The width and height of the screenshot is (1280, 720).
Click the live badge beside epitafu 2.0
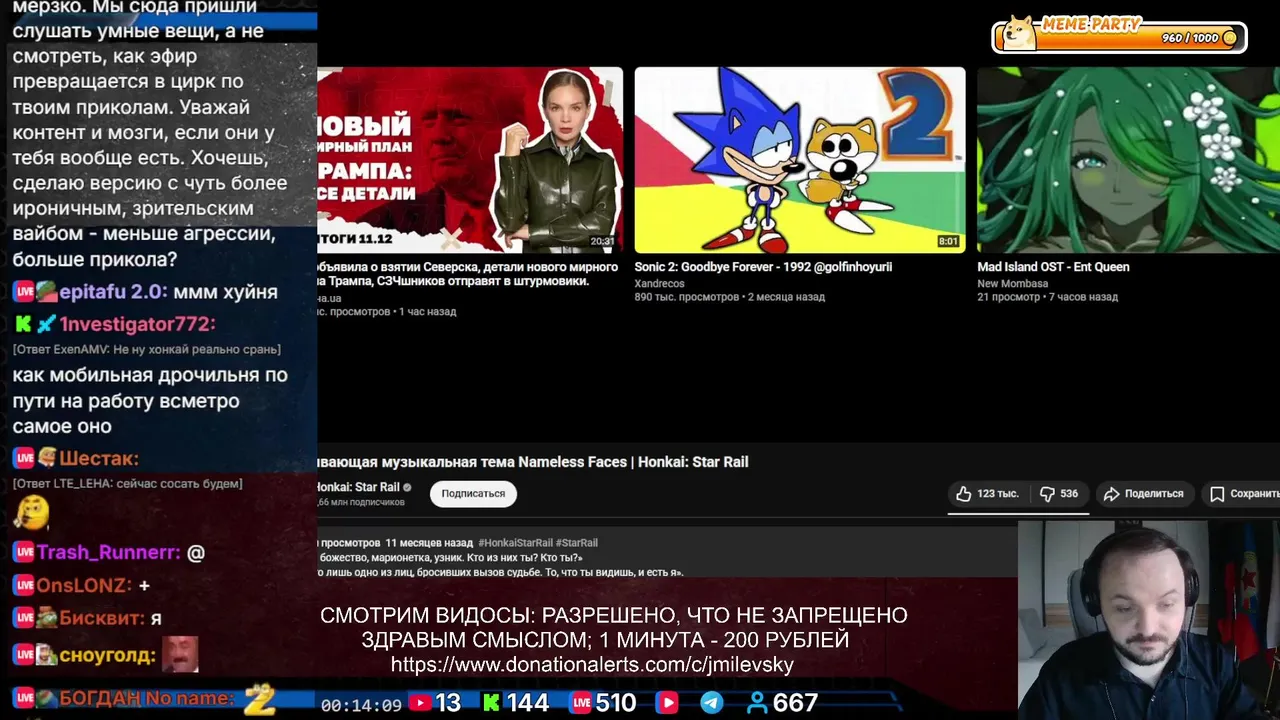24,292
